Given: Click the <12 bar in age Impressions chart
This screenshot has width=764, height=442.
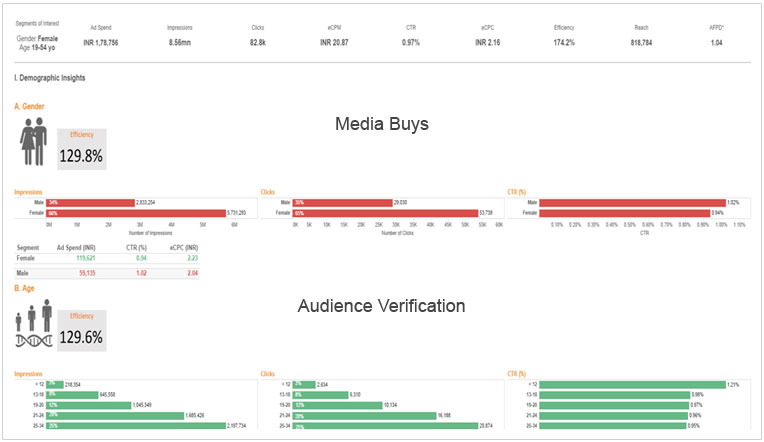Looking at the screenshot, I should point(55,384).
